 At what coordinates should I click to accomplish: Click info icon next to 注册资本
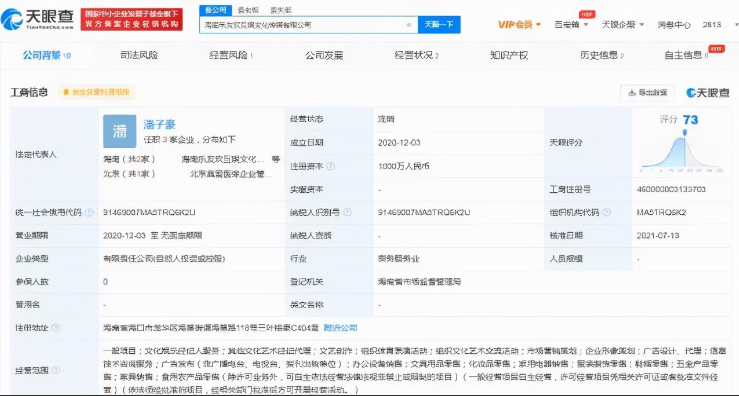pyautogui.click(x=331, y=166)
